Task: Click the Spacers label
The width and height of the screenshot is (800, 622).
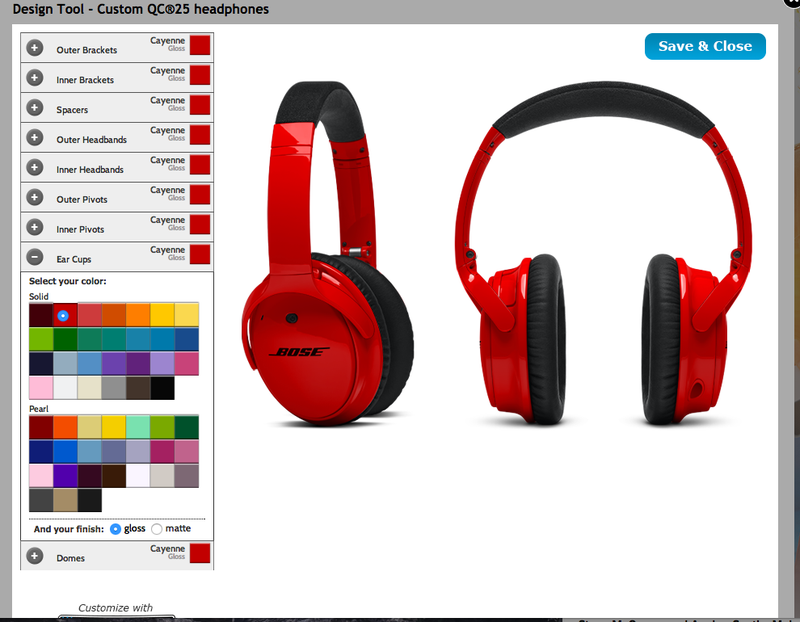Action: tap(72, 110)
